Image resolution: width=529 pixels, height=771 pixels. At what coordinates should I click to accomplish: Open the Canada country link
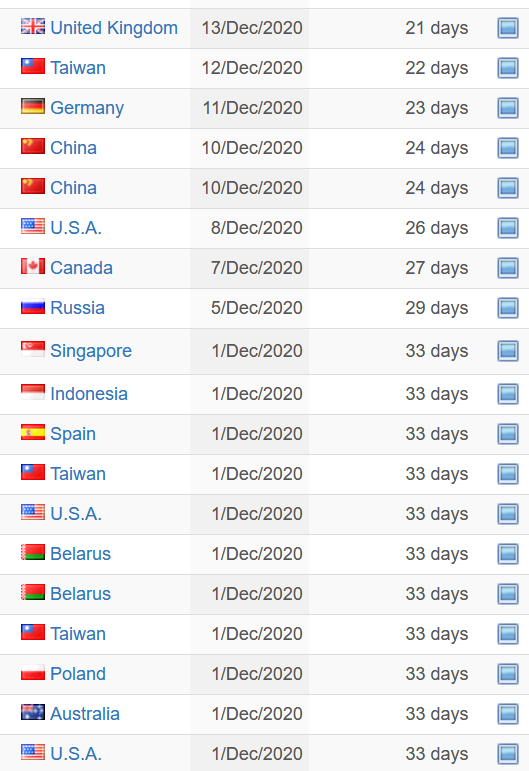point(82,268)
